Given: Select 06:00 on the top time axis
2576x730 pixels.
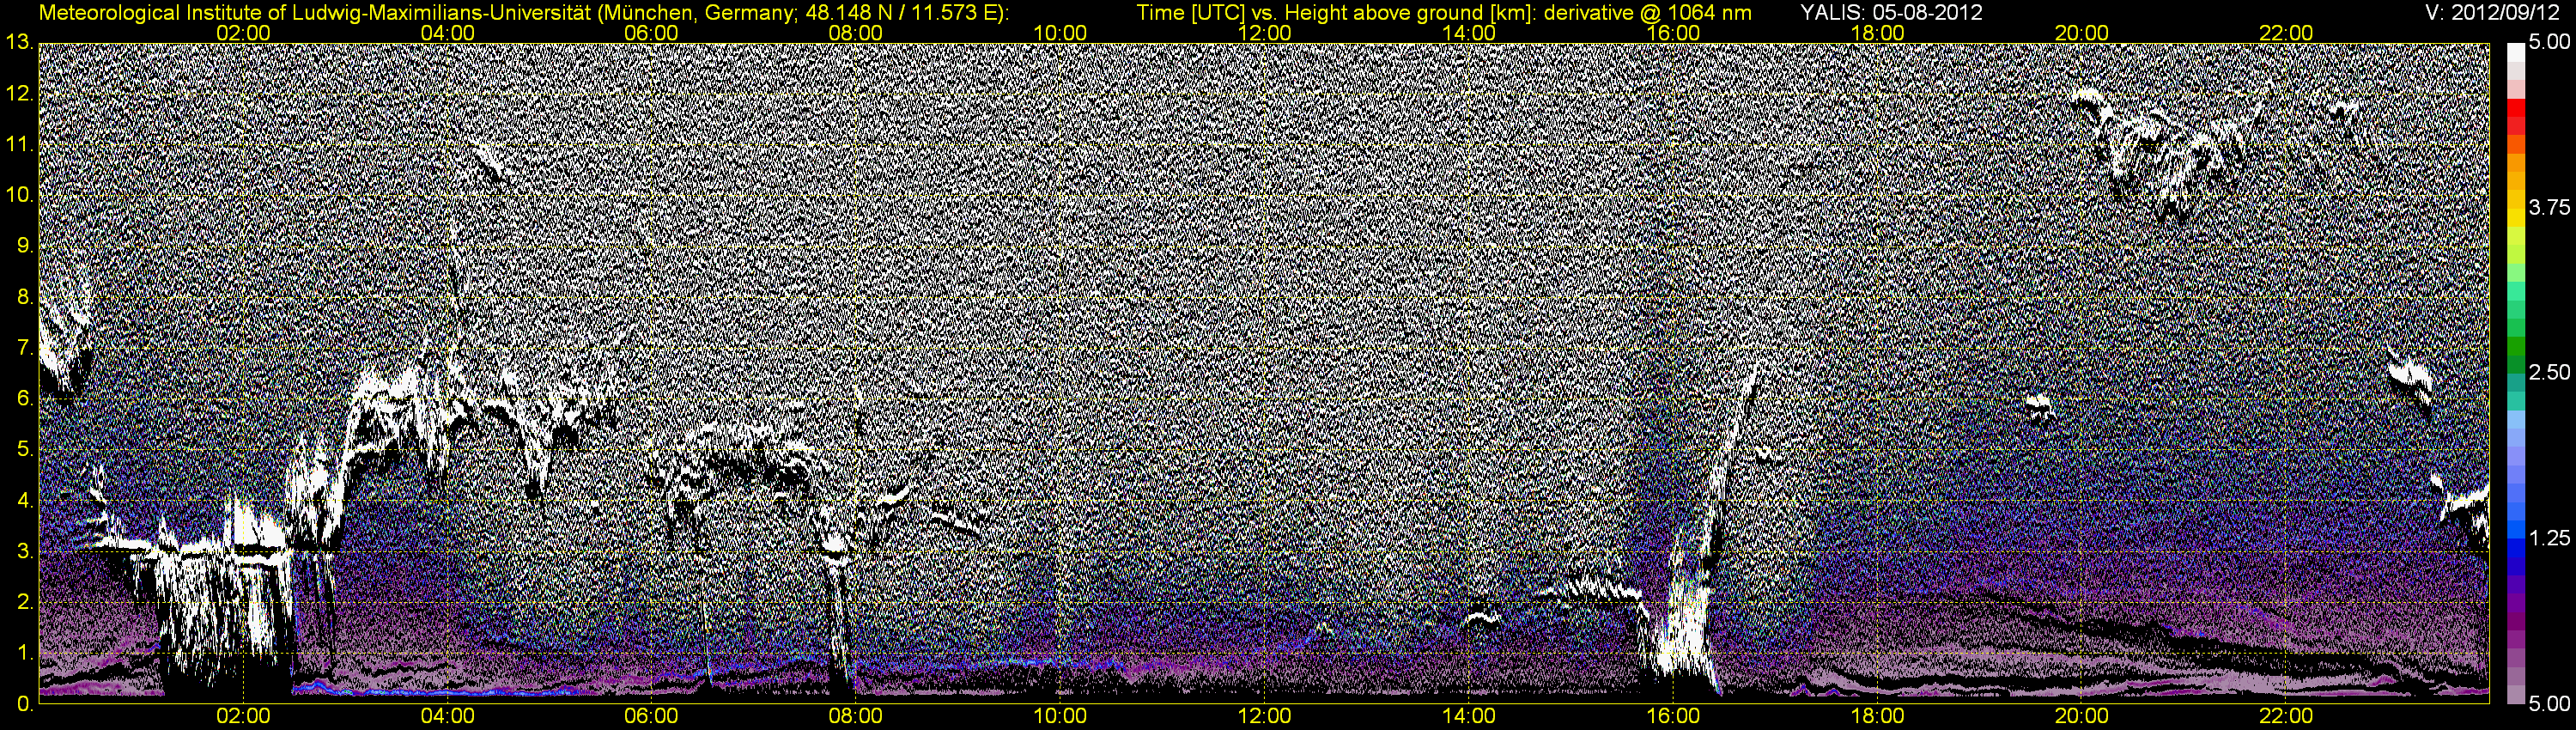Looking at the screenshot, I should 652,33.
